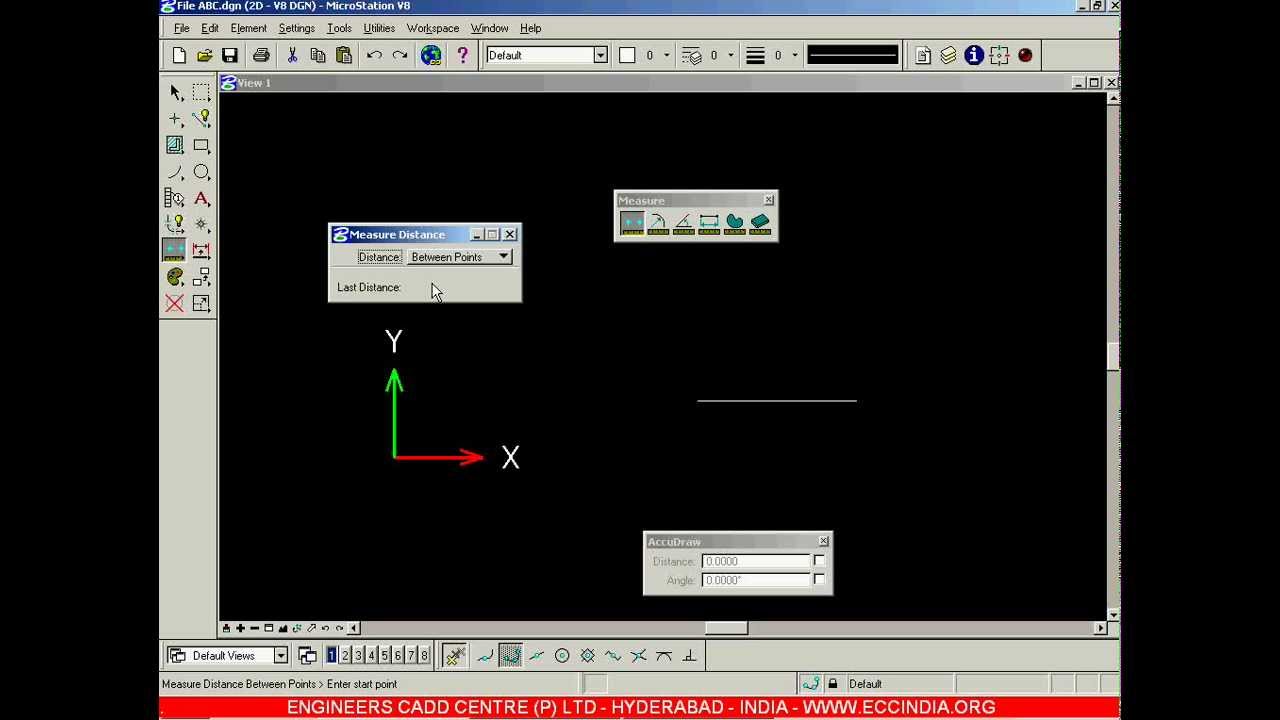Click status bar lock icon
Image resolution: width=1280 pixels, height=720 pixels.
tap(832, 684)
